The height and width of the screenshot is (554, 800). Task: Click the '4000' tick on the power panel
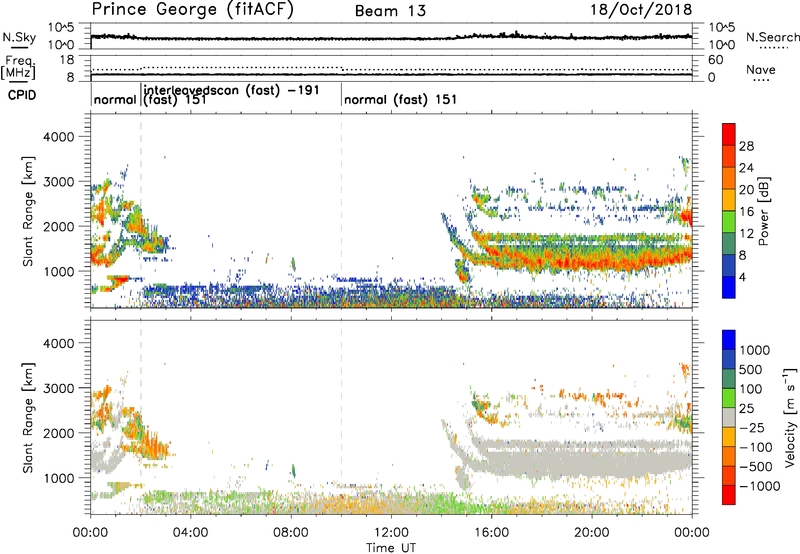click(x=58, y=137)
